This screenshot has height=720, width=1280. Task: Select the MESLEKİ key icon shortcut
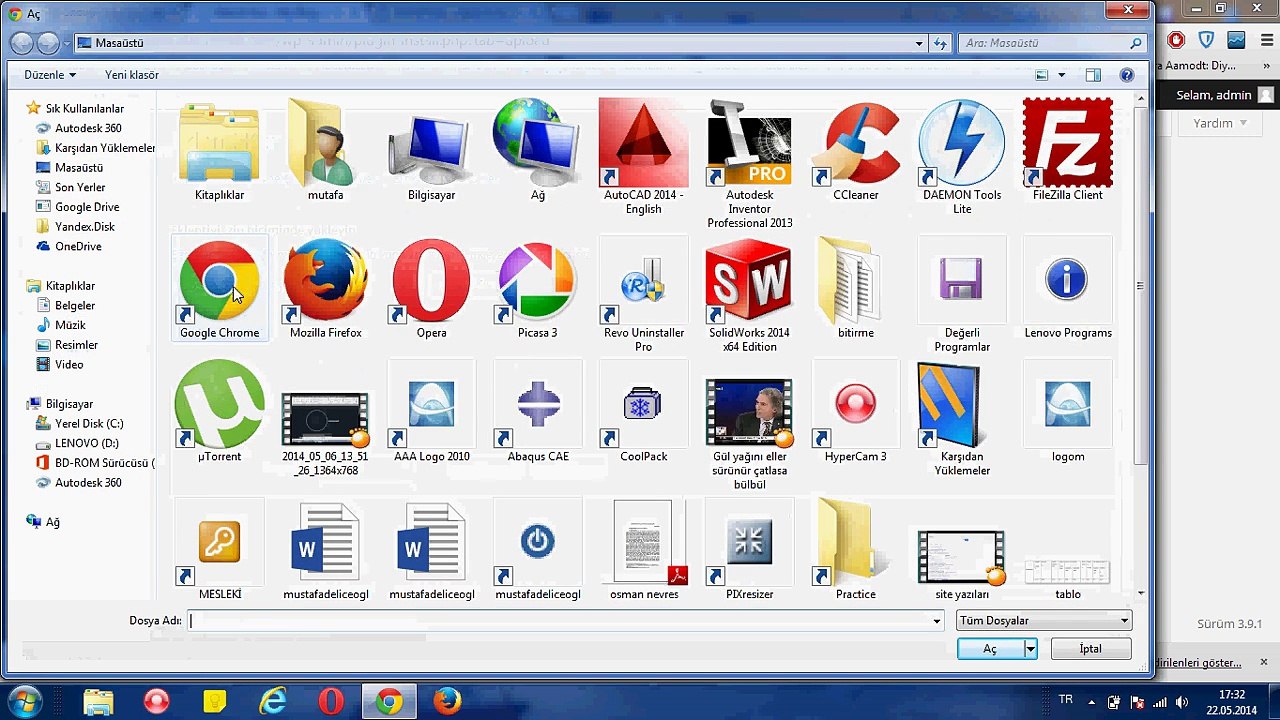click(x=219, y=550)
